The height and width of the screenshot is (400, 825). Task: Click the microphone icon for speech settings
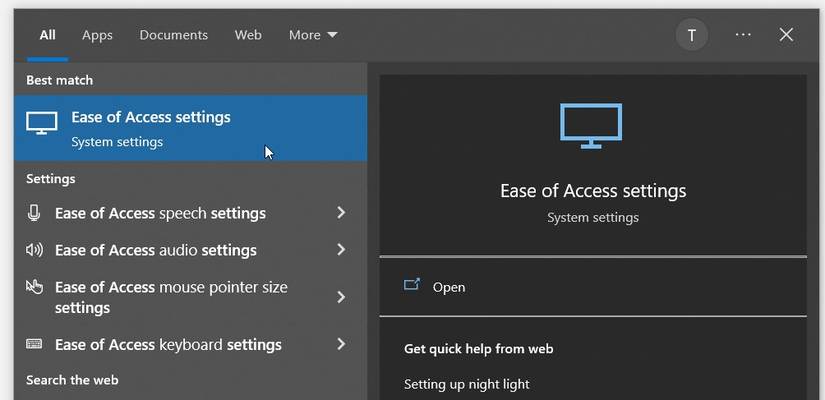click(34, 212)
